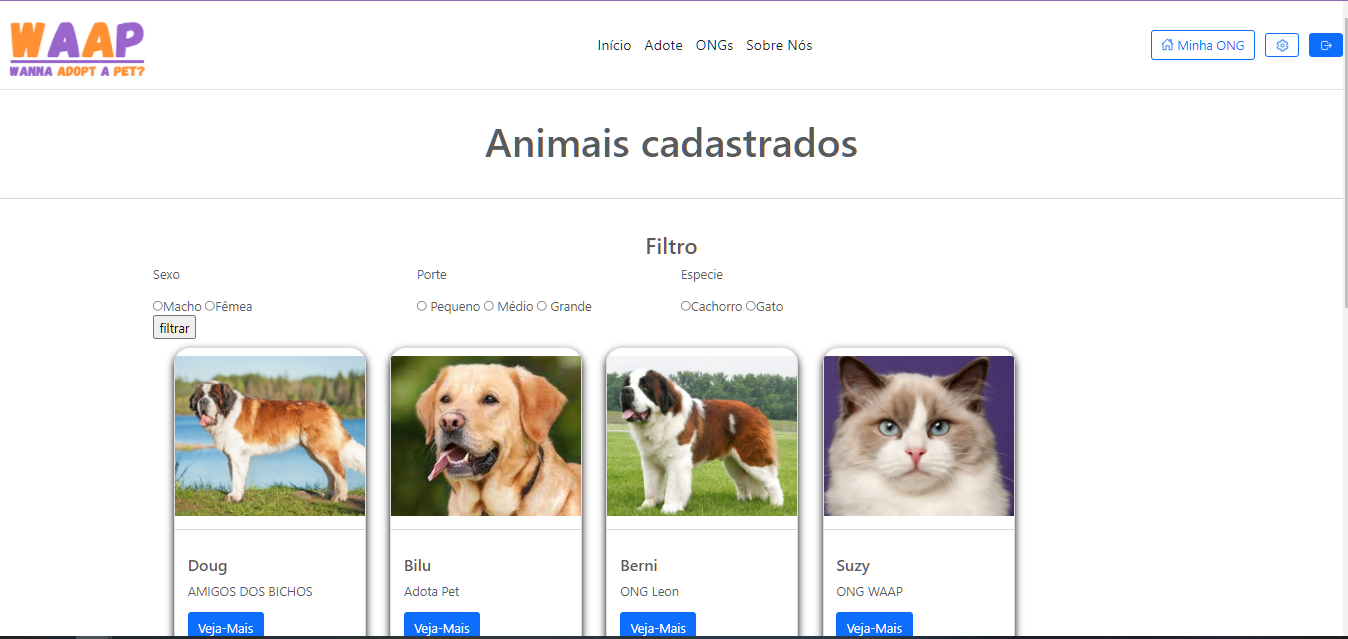Click Veja-Mais on Doug's card

coord(226,627)
